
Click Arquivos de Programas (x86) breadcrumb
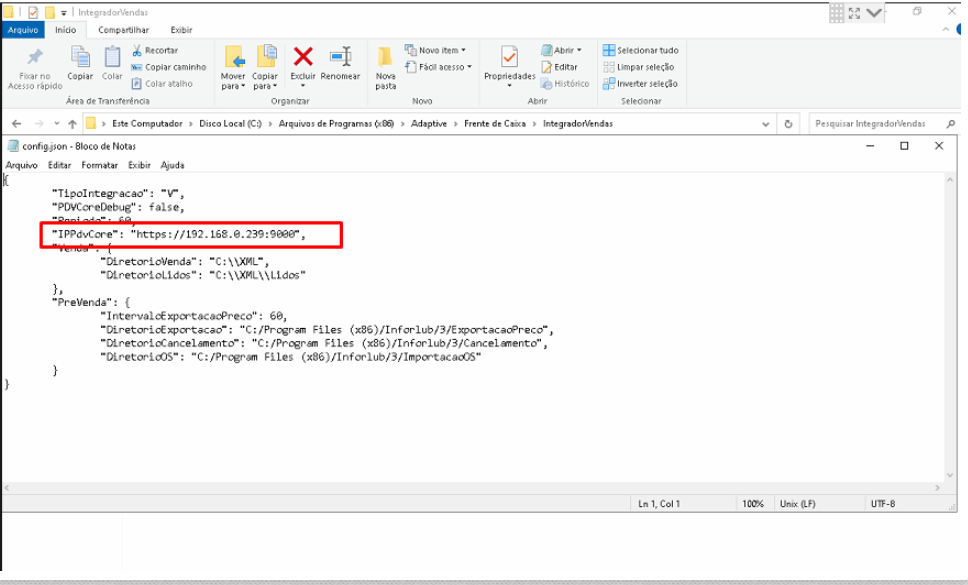click(x=336, y=123)
